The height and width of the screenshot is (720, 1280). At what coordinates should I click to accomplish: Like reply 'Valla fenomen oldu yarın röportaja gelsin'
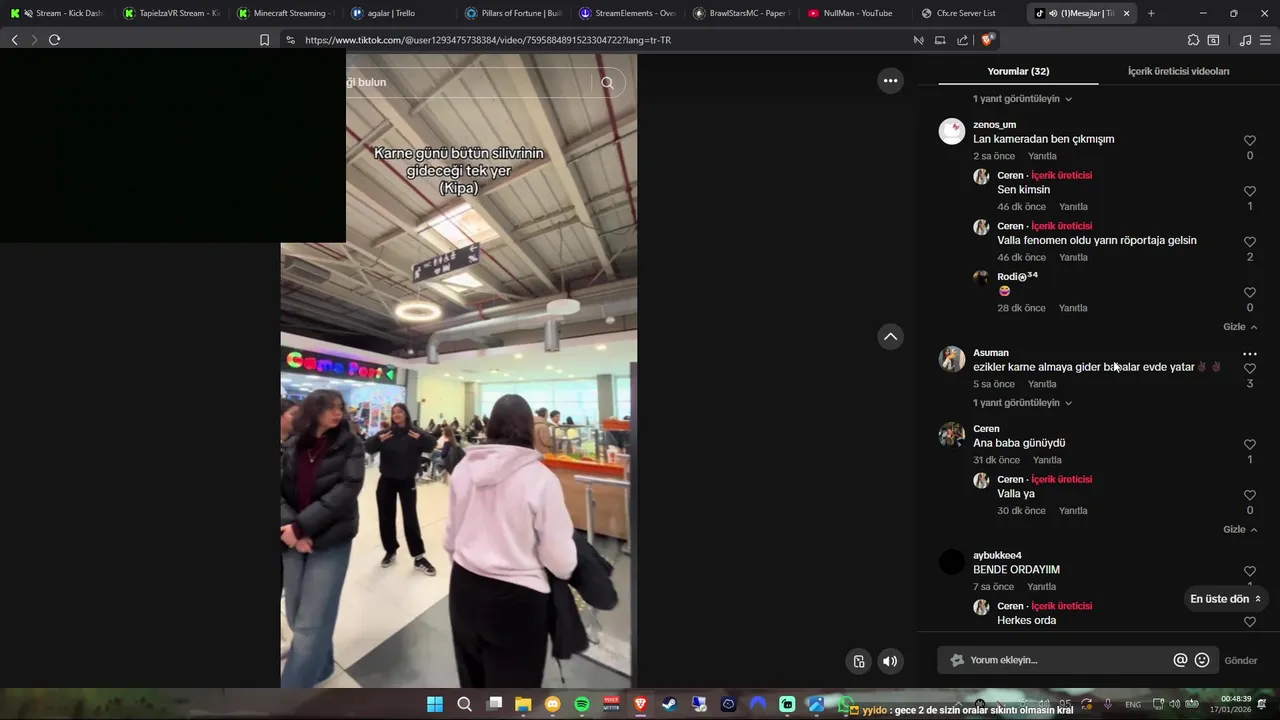pyautogui.click(x=1249, y=242)
